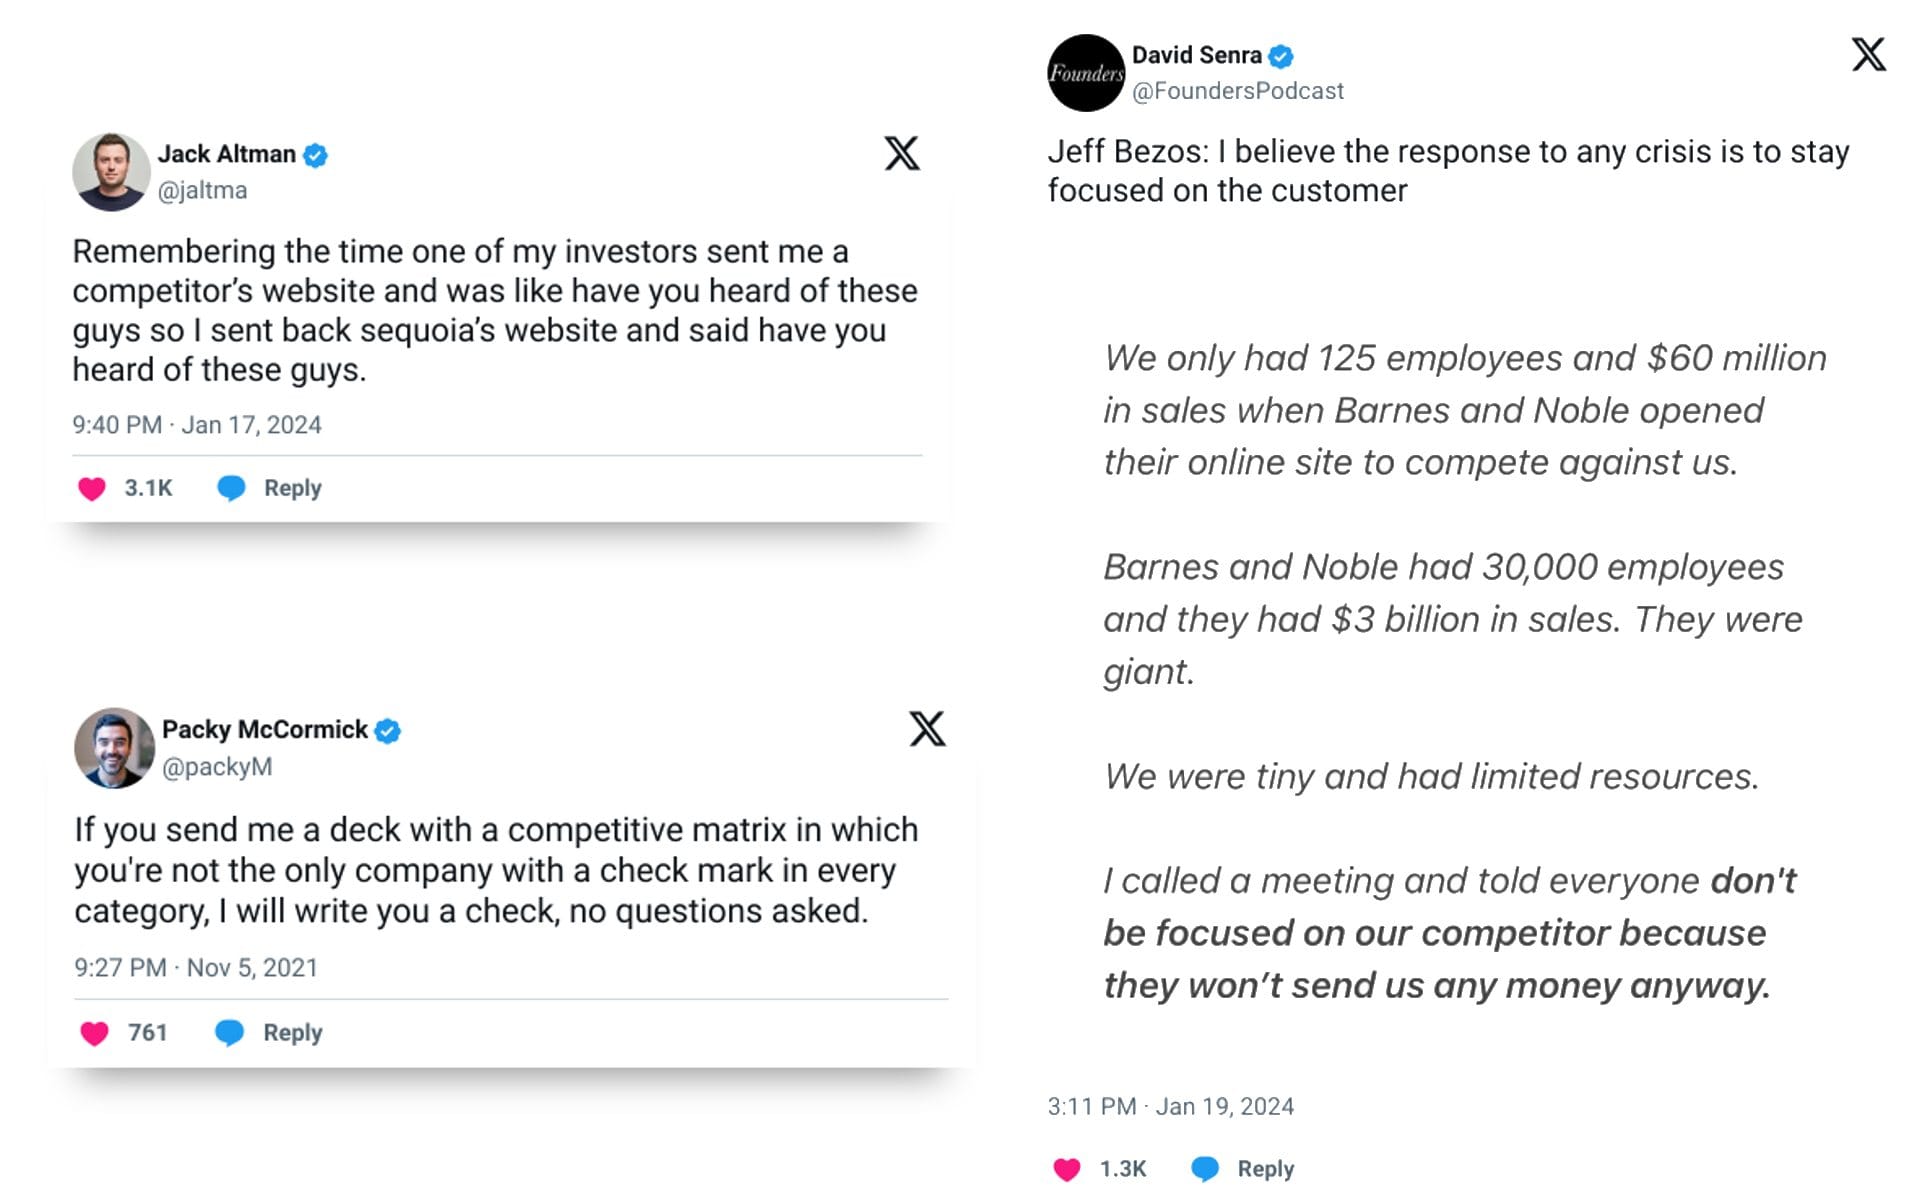Click the reply bubble on Packy McCormick's tweet
Viewport: 1920px width, 1200px height.
click(230, 1032)
